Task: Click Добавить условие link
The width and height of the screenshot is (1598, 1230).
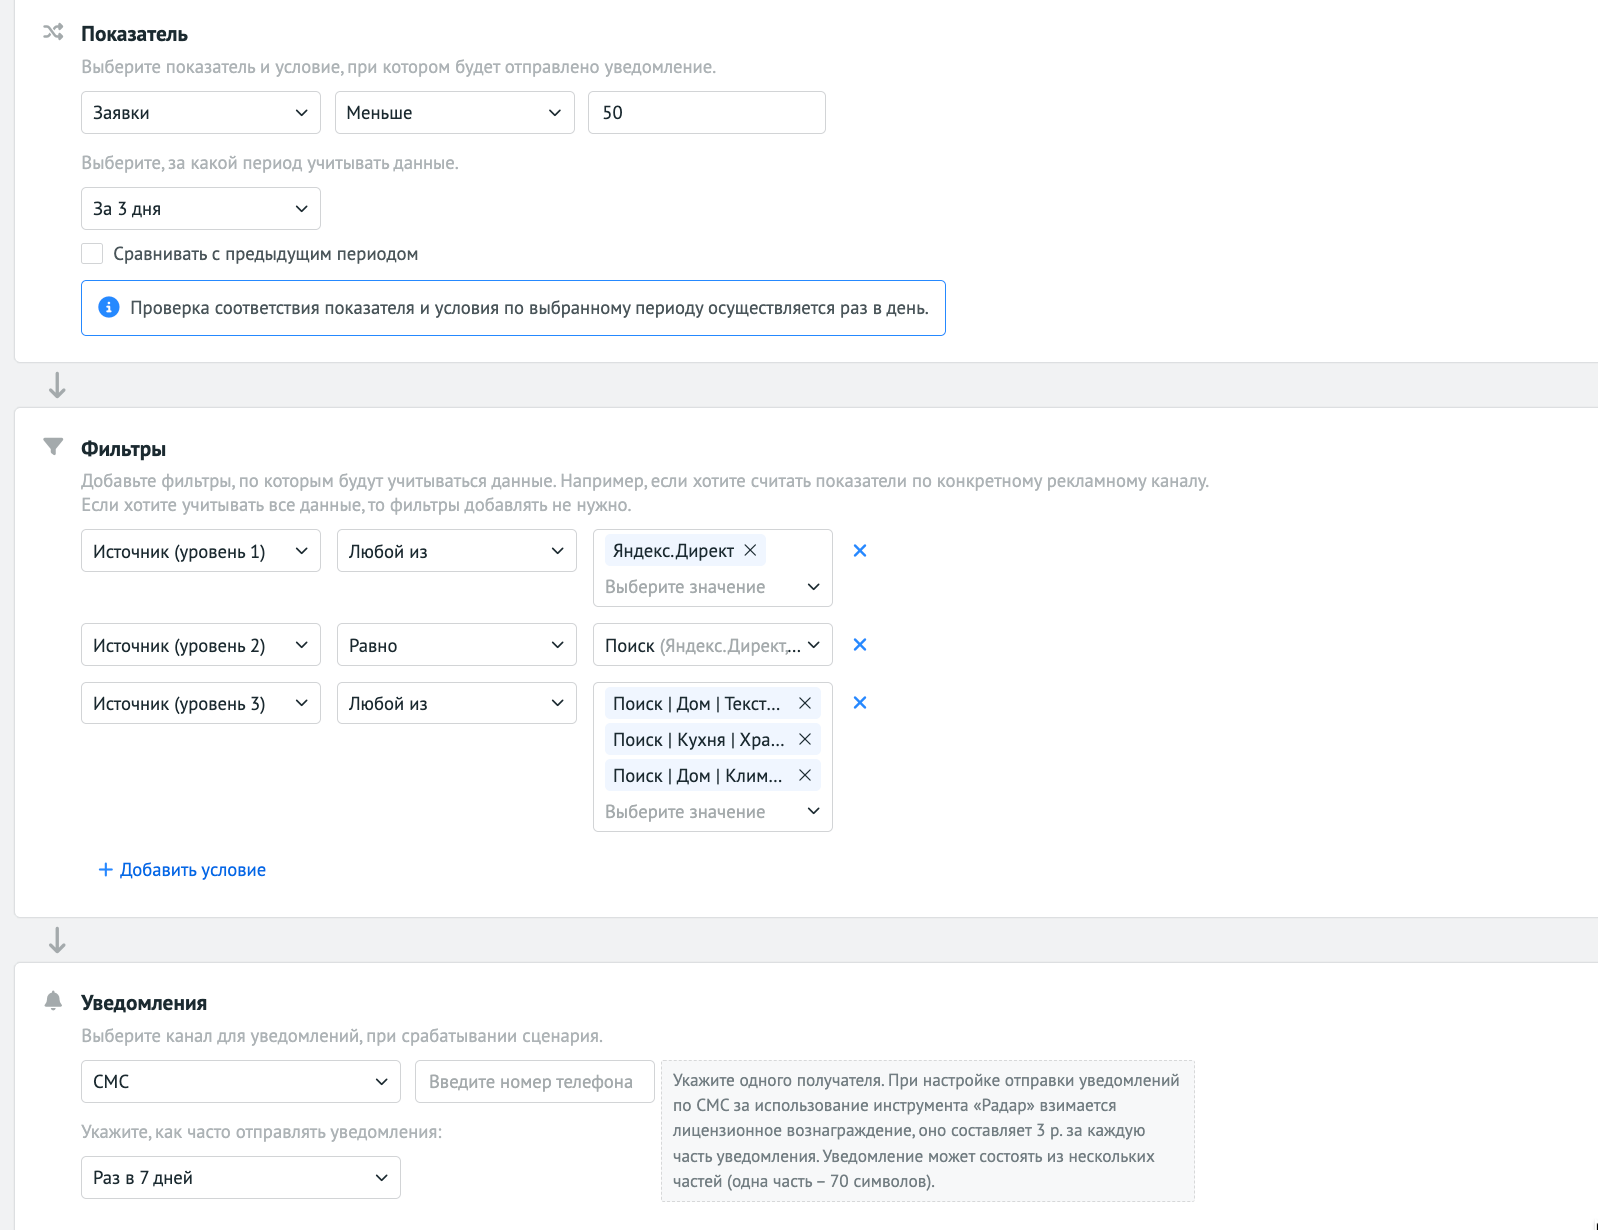Action: pos(182,870)
